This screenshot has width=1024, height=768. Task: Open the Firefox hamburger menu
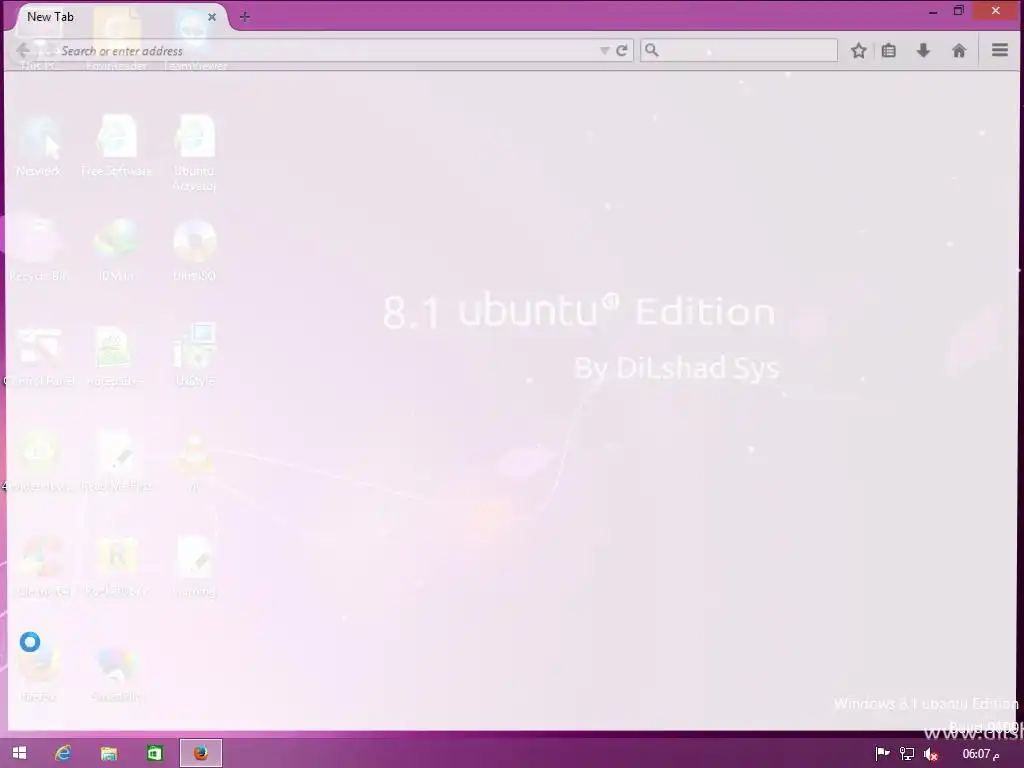click(1000, 50)
